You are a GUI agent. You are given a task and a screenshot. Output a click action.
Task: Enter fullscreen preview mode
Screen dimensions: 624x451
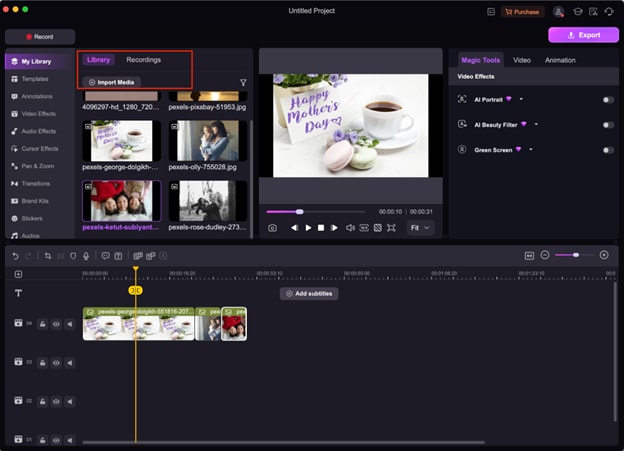pos(391,228)
